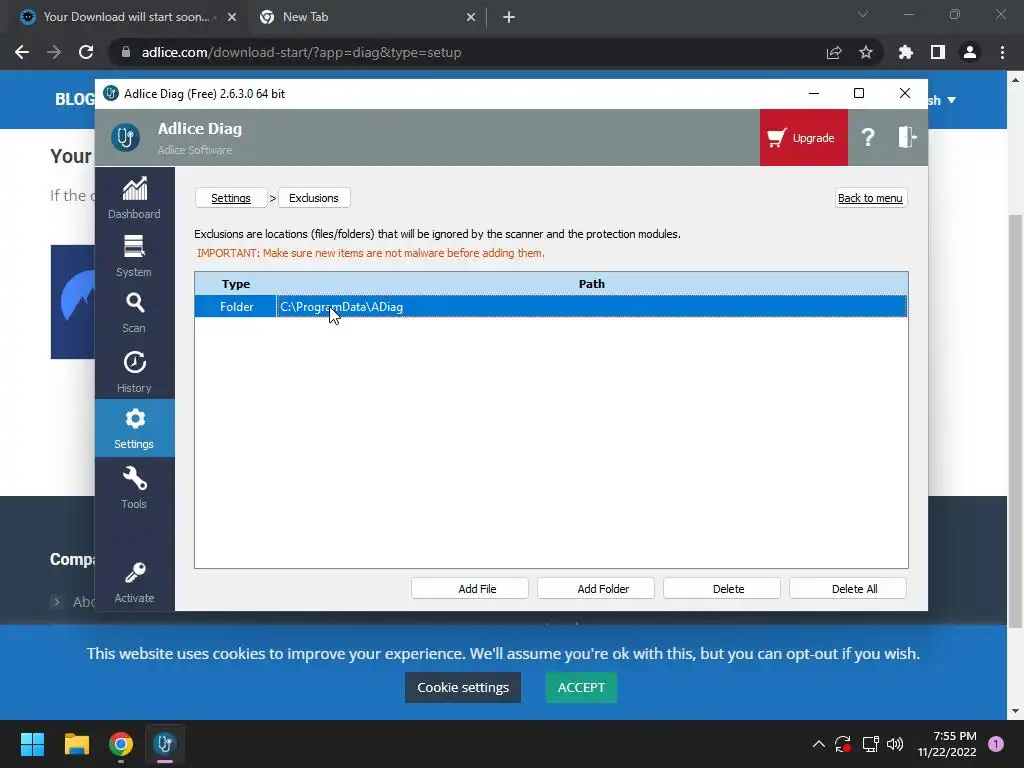Click the Delete button
The image size is (1024, 768).
[722, 588]
